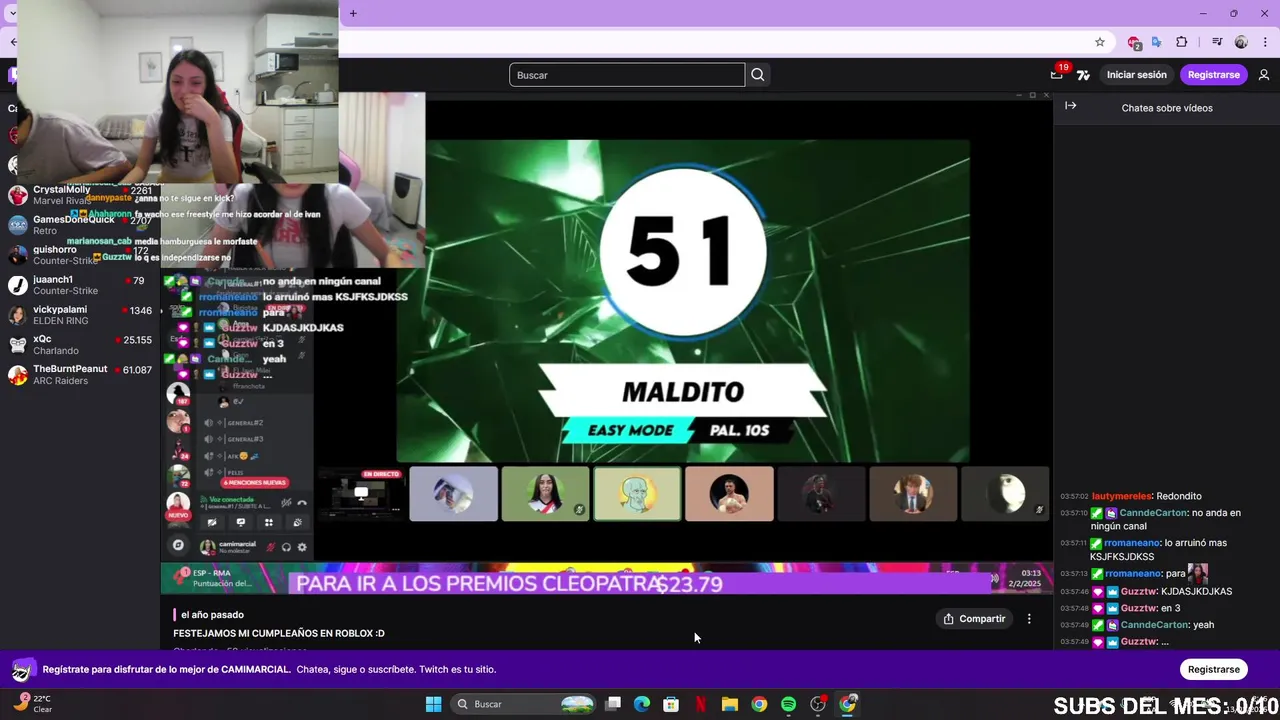This screenshot has width=1280, height=720.
Task: Open the GamesDoneQuick channel in sidebar
Action: click(80, 225)
